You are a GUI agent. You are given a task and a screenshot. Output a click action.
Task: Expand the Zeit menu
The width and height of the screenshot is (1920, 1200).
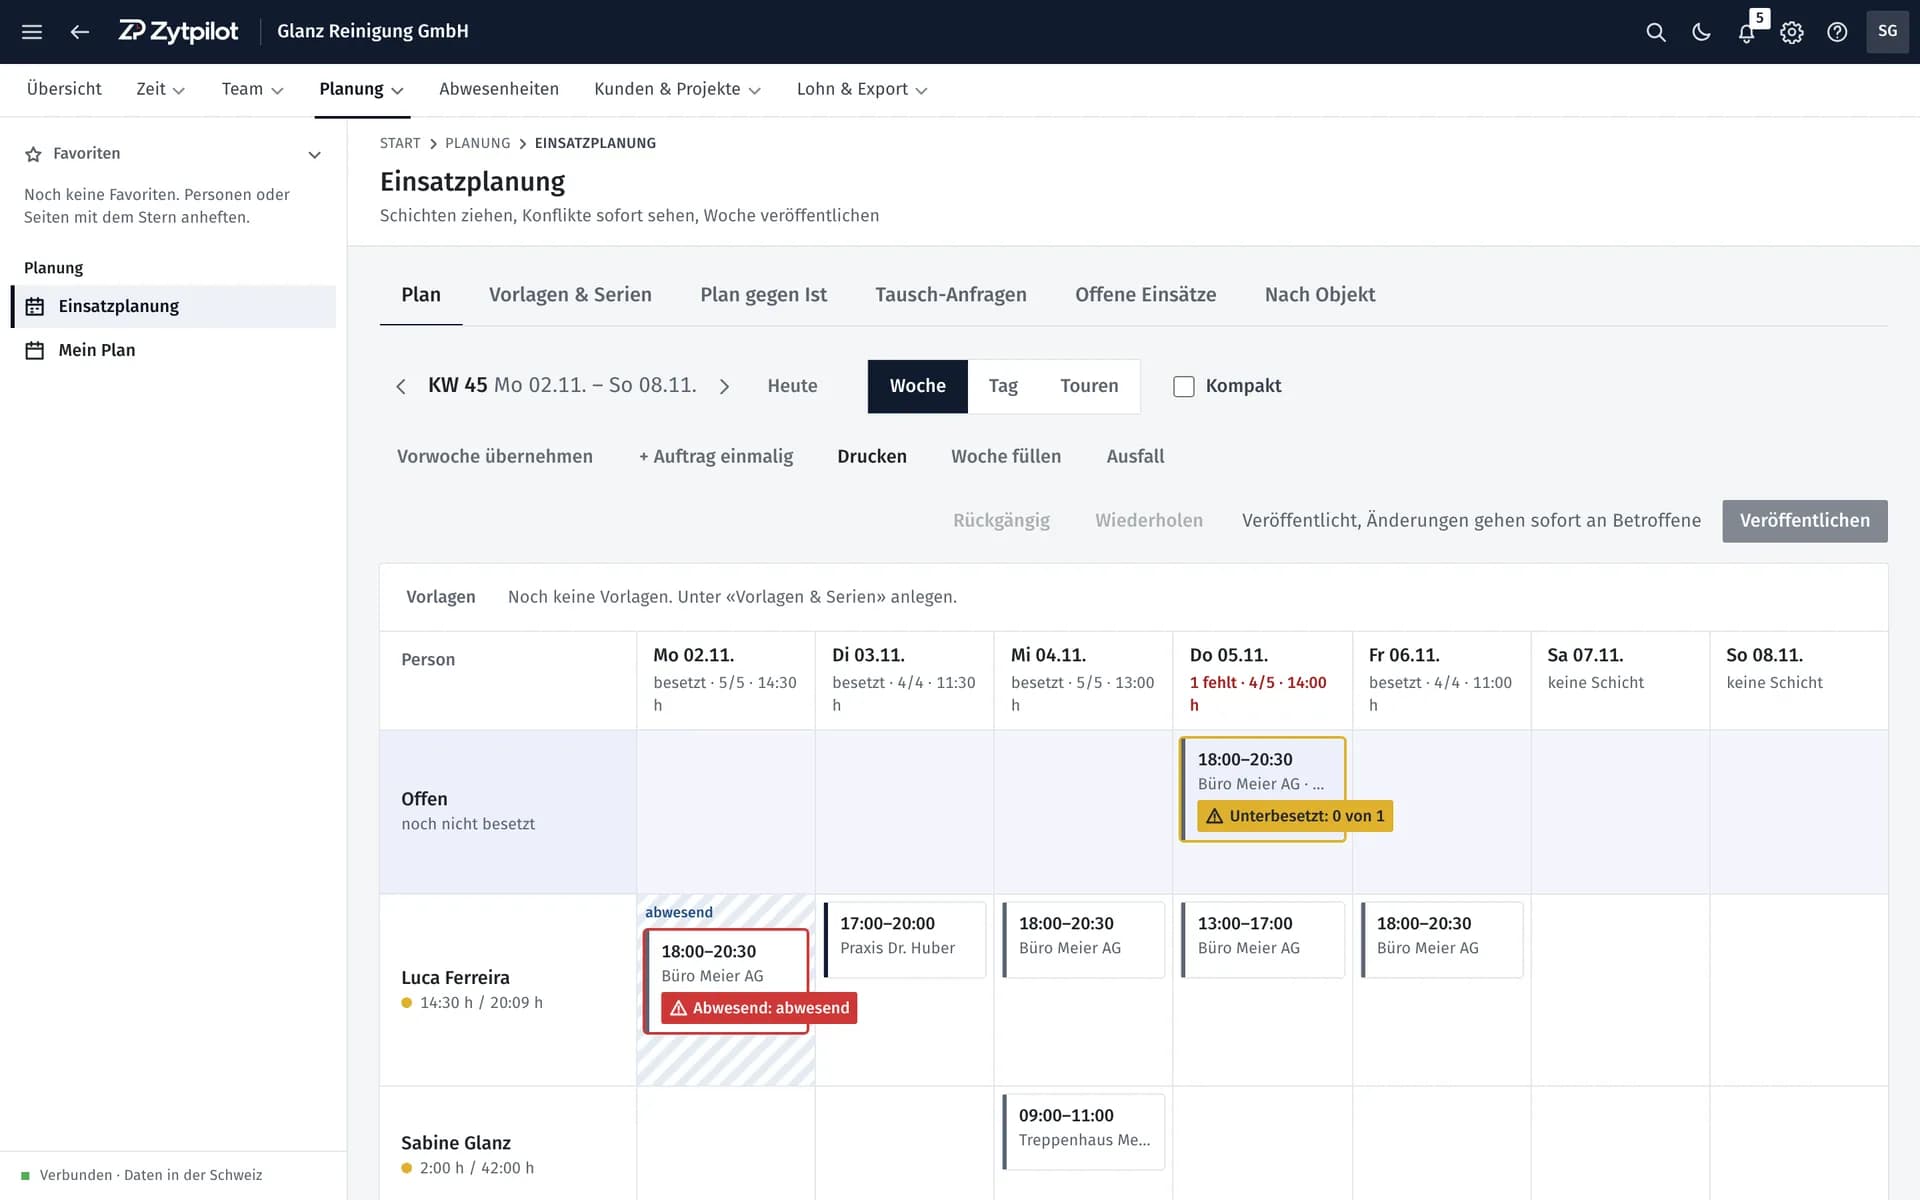click(x=160, y=89)
